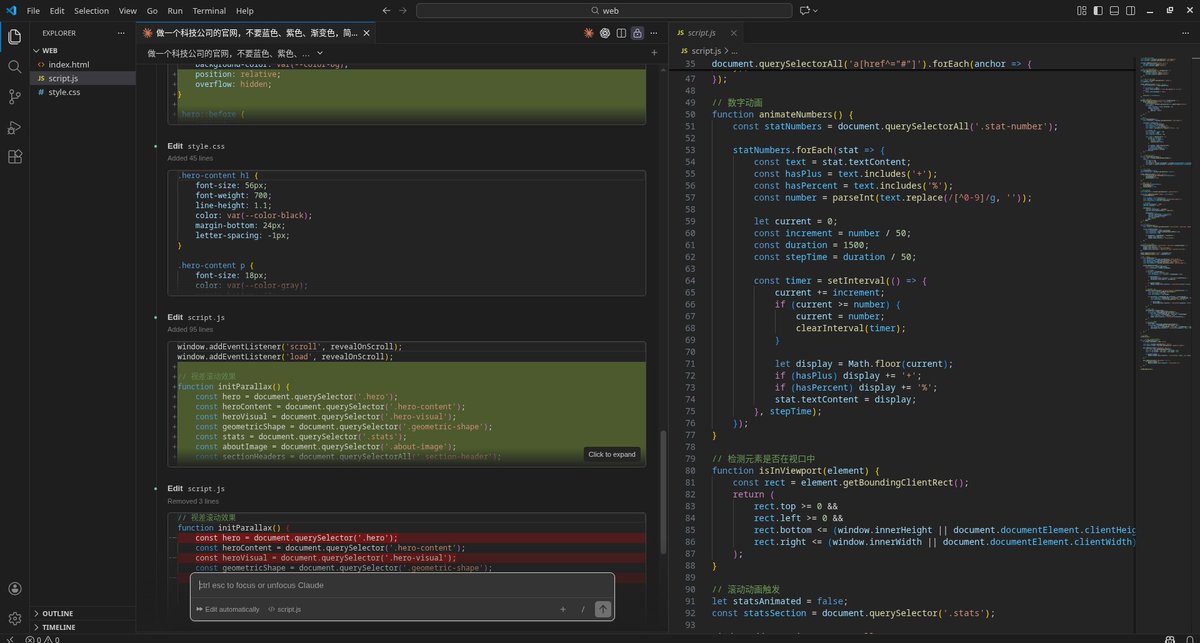
Task: Open the View menu
Action: (x=128, y=10)
